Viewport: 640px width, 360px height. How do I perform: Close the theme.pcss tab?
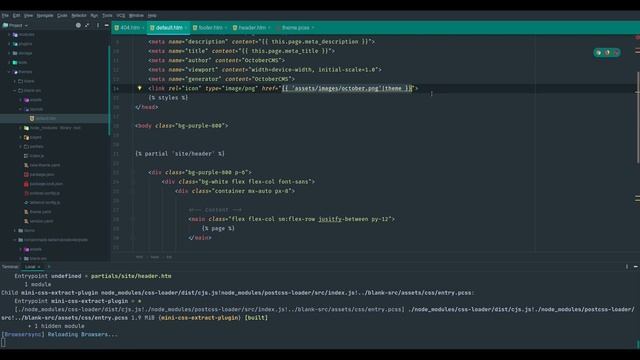313,28
